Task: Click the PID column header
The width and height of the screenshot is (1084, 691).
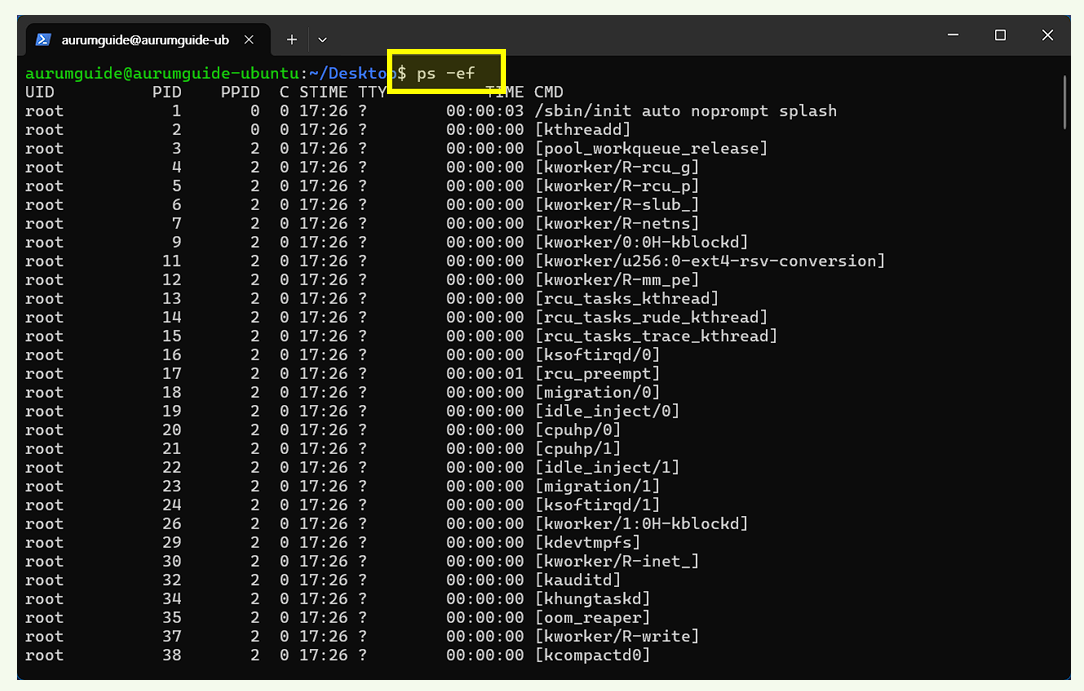Action: [167, 92]
